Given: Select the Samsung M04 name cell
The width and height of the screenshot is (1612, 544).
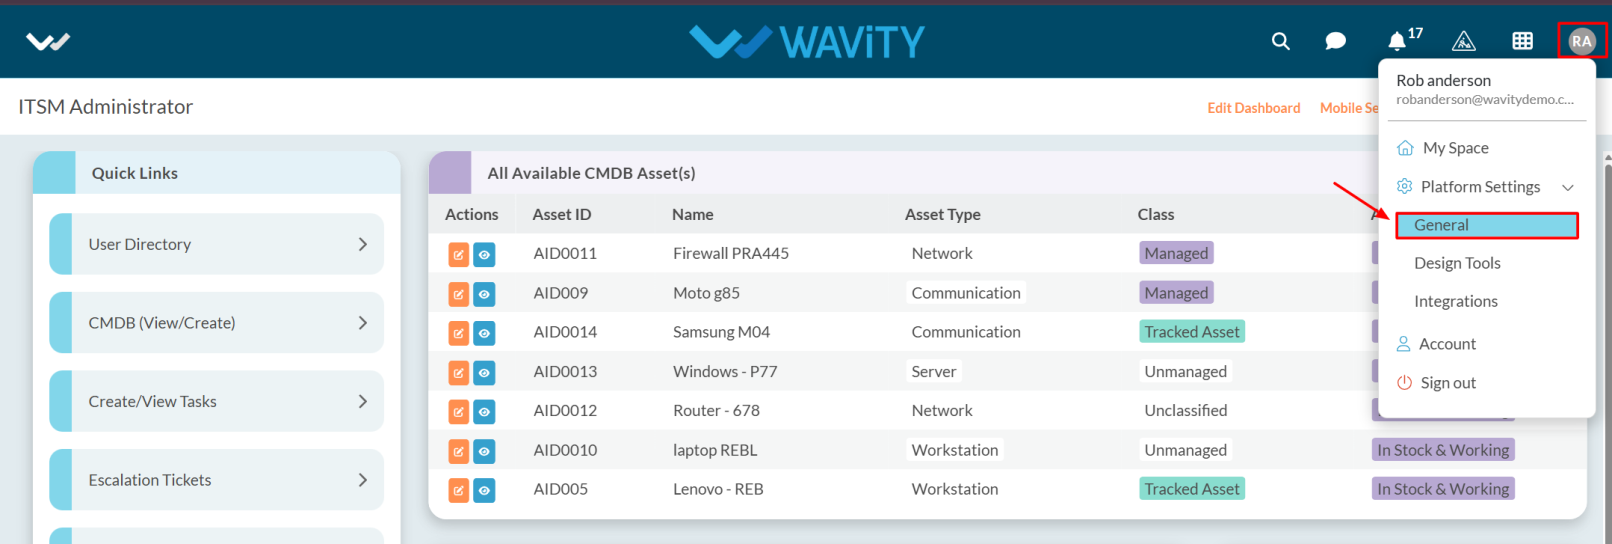Looking at the screenshot, I should [x=722, y=332].
